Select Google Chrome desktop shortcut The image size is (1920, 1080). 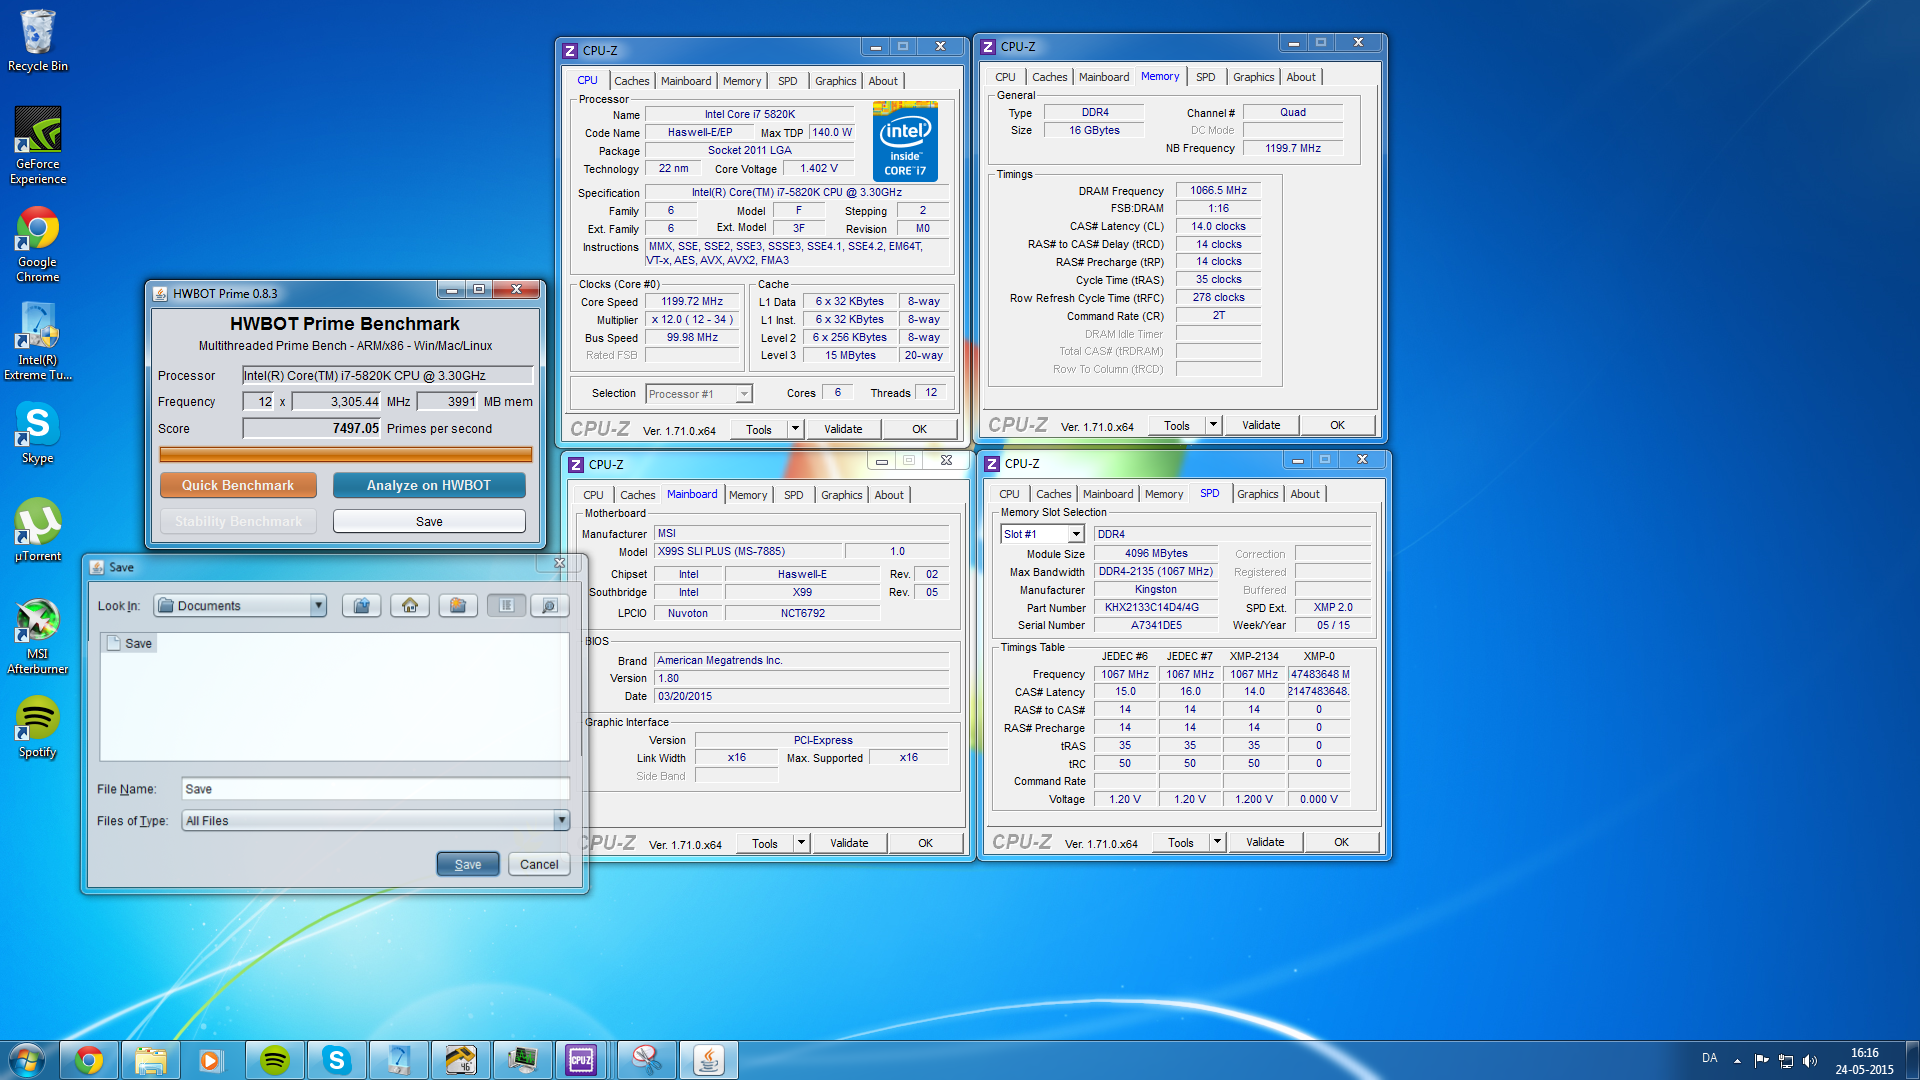[37, 244]
